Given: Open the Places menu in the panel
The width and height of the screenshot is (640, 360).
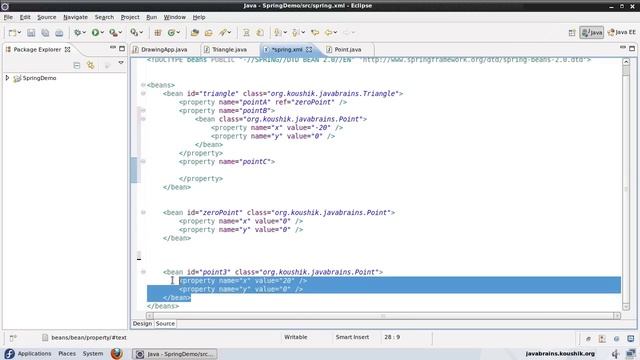Looking at the screenshot, I should [x=67, y=353].
